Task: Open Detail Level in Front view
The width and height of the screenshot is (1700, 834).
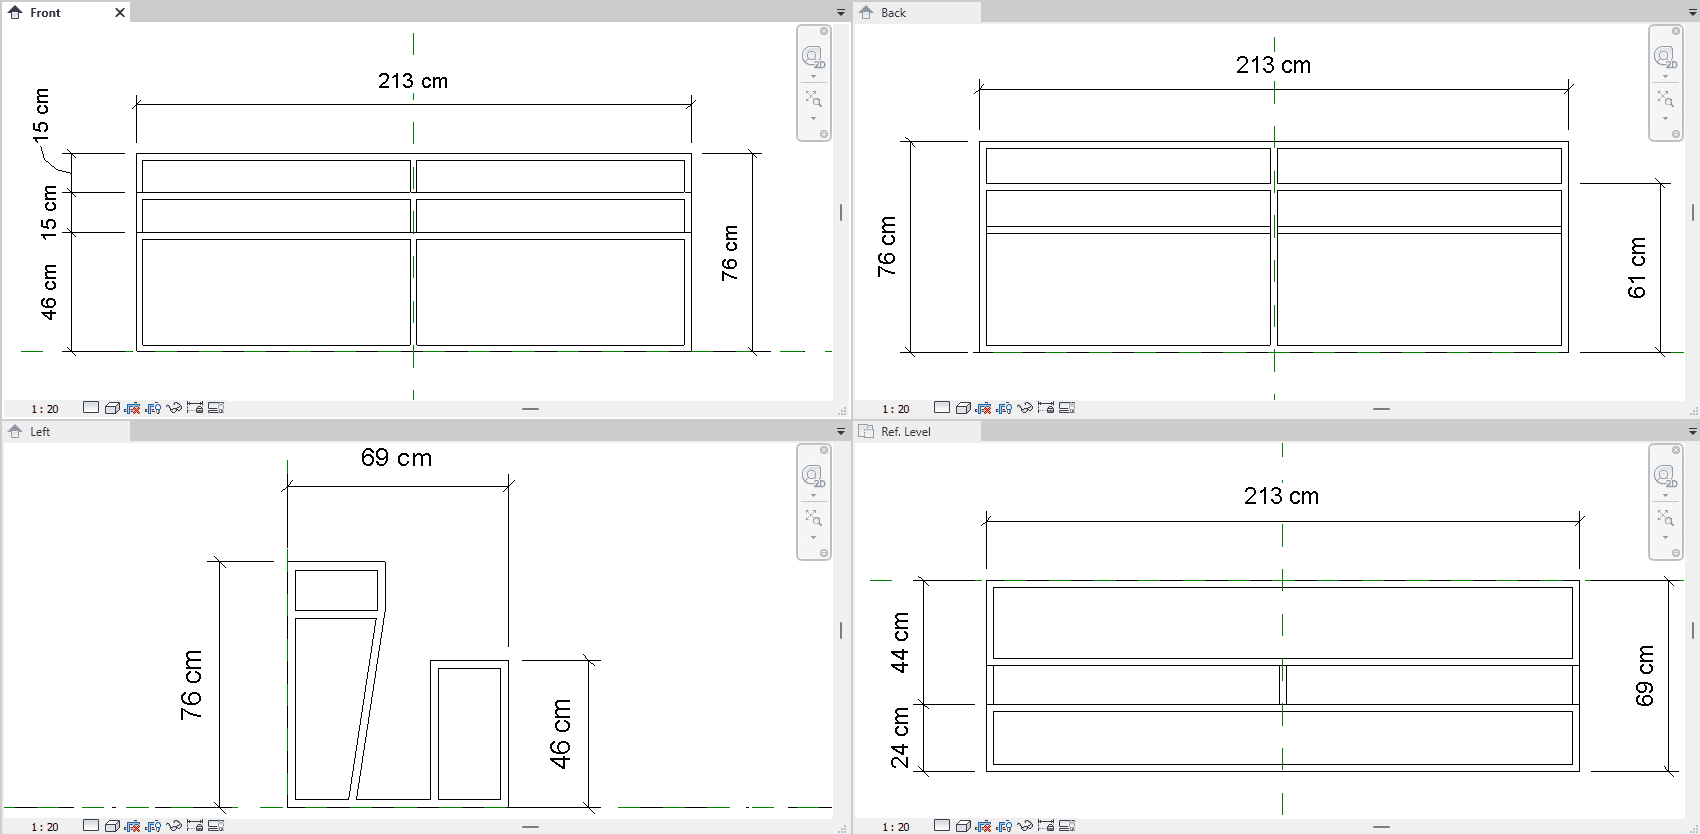Action: click(x=91, y=408)
